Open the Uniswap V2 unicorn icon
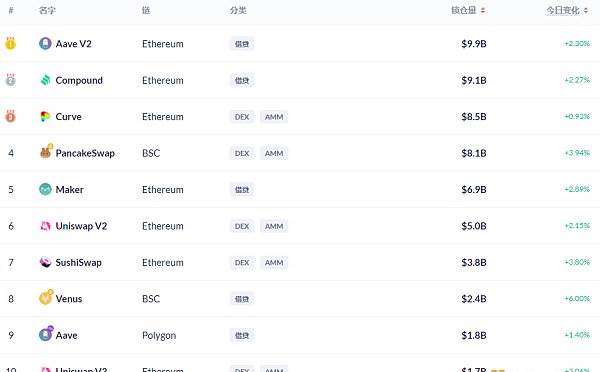This screenshot has width=600, height=372. click(x=45, y=226)
